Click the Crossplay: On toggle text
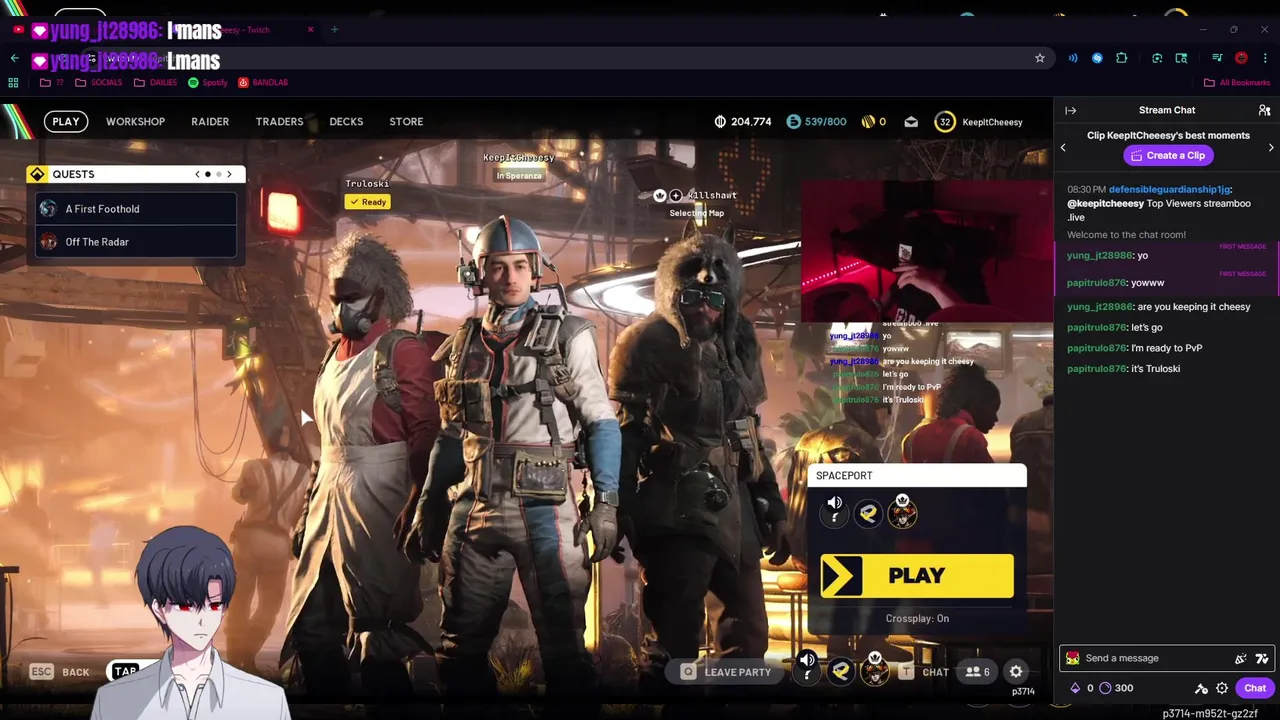1280x720 pixels. click(917, 618)
